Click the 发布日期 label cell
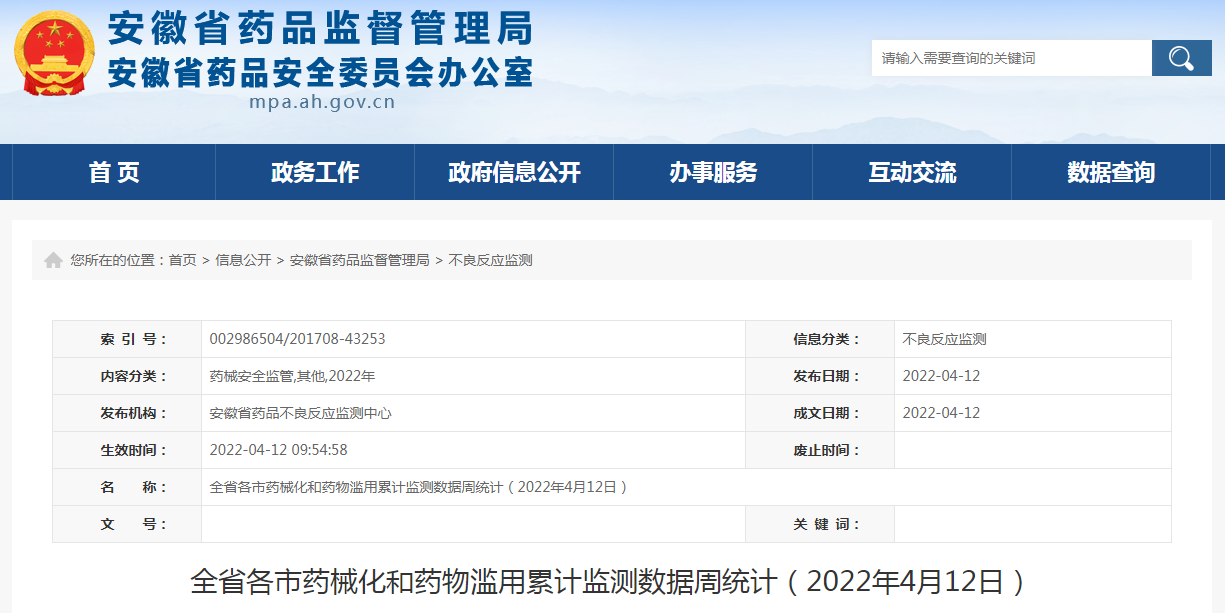Screen dimensions: 1225x613 (x=820, y=376)
